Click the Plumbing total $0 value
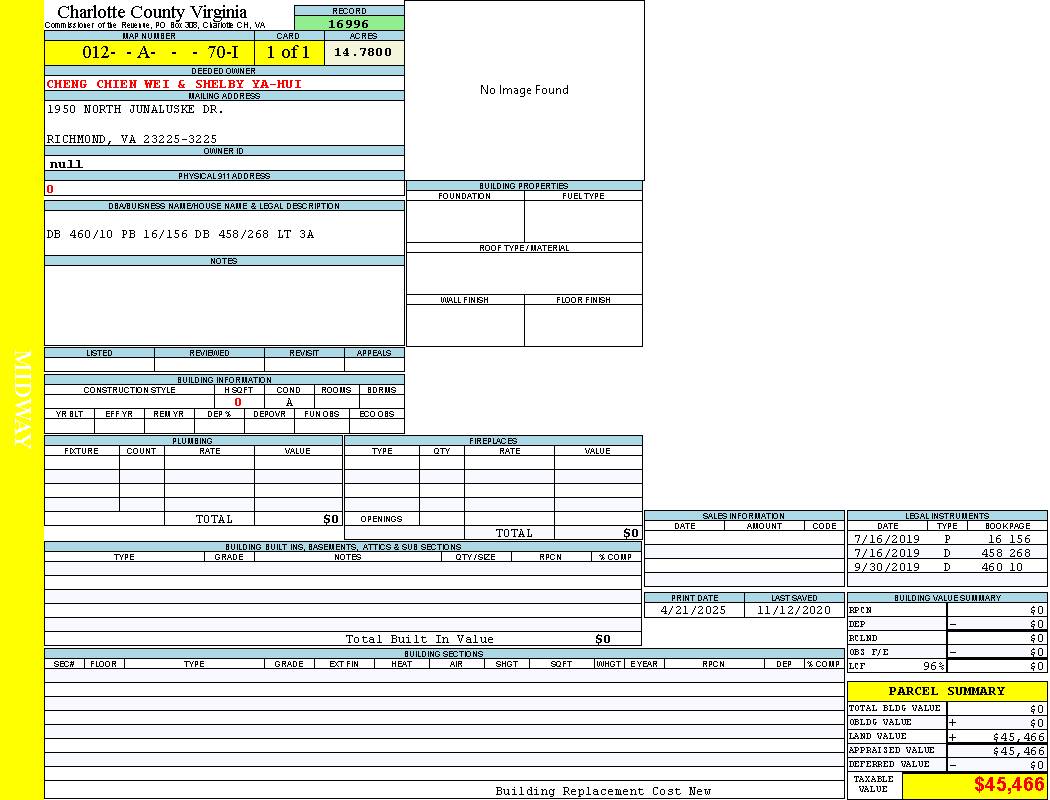Image resolution: width=1050 pixels, height=800 pixels. (x=331, y=519)
